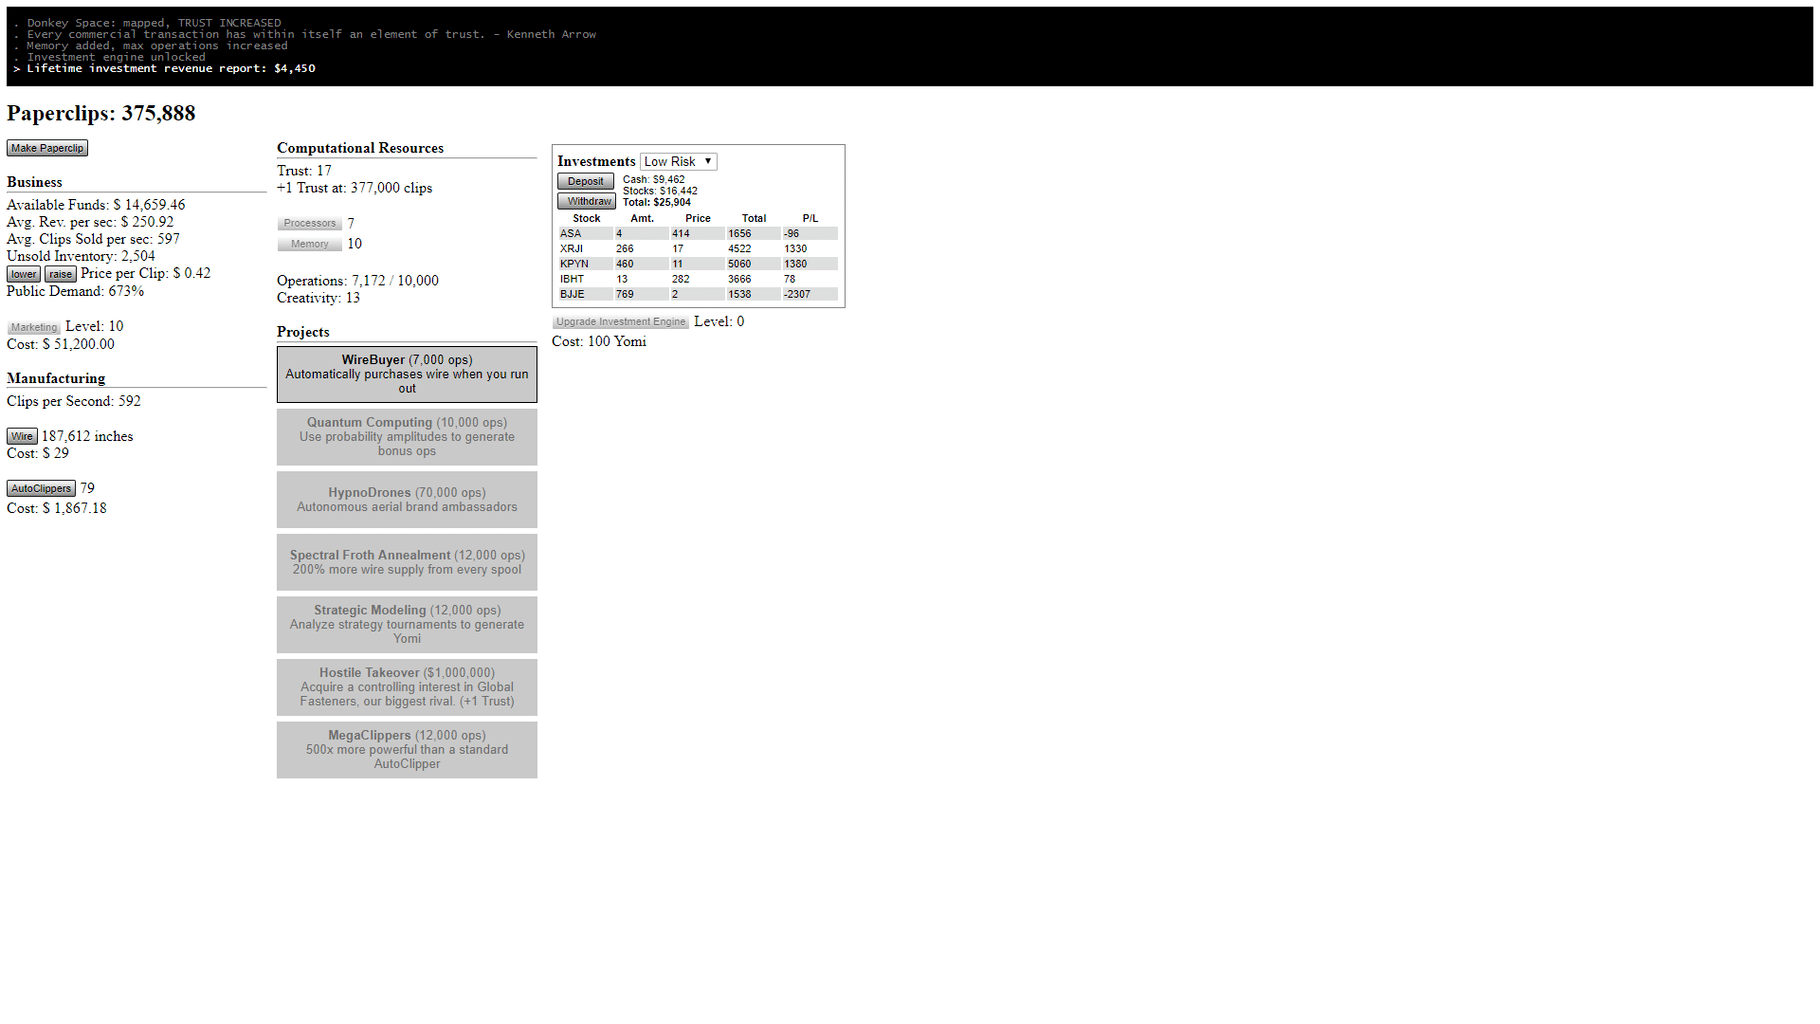Screen dimensions: 1820x1024
Task: Click the P/L column header
Action: coord(810,218)
